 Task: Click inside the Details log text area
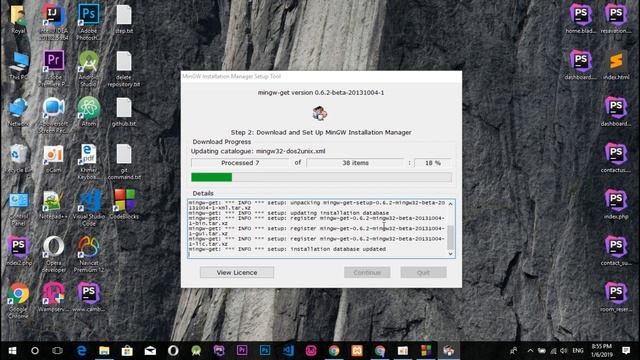(317, 229)
